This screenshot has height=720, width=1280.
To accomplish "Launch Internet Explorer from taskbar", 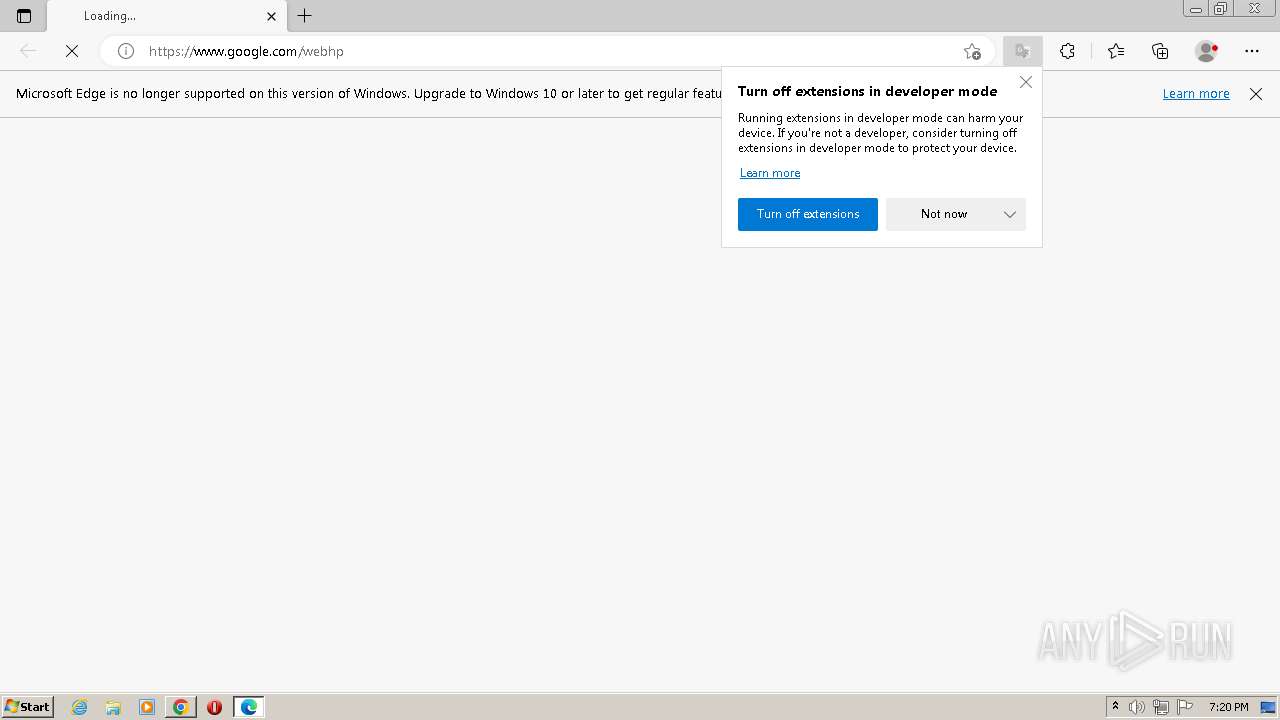I will point(80,707).
